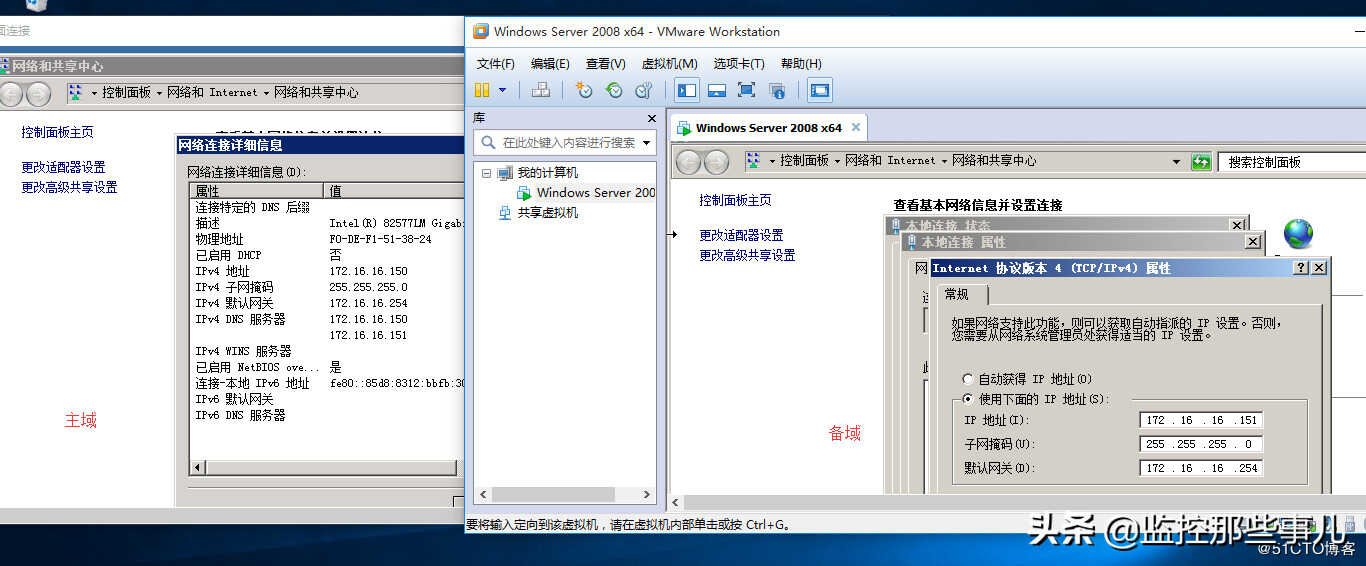Click the 搜索控制面板 search box

(x=1292, y=162)
